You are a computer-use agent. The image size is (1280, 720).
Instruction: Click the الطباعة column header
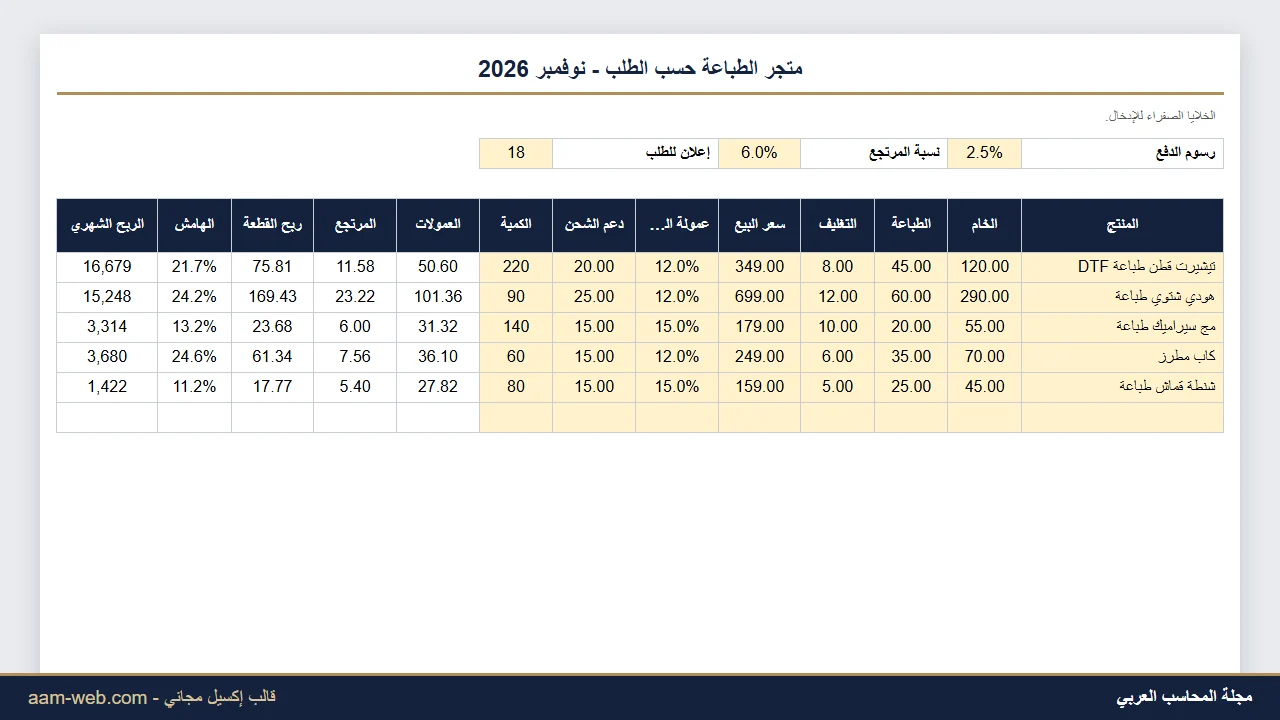coord(911,225)
